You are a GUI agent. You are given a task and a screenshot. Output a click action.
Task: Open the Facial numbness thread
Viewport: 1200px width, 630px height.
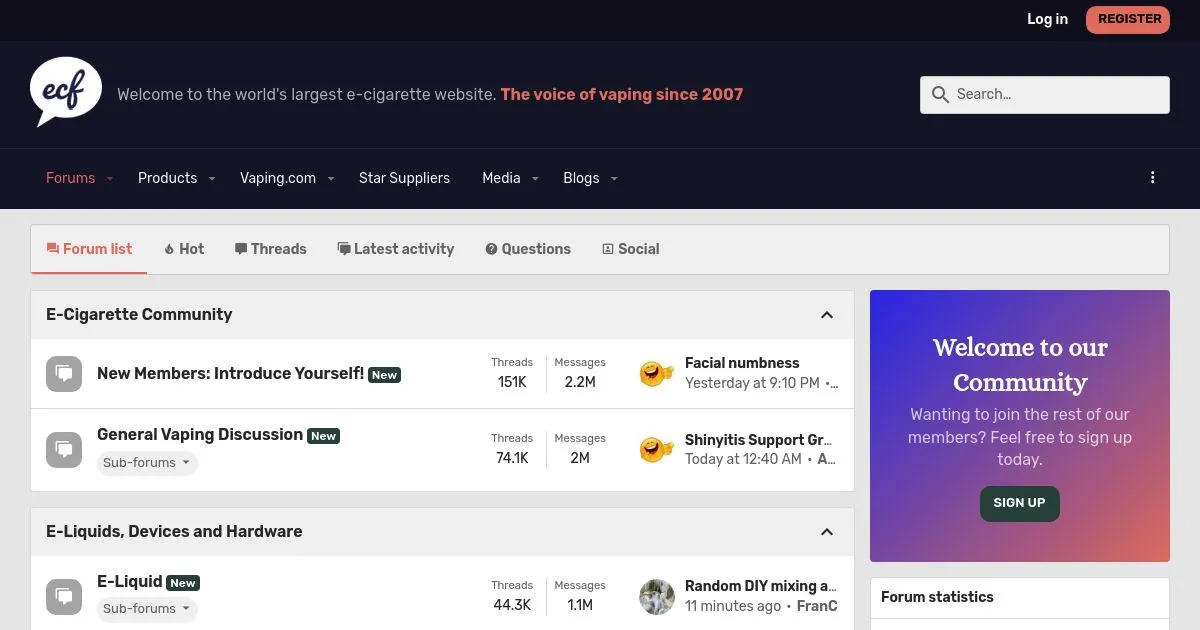pyautogui.click(x=742, y=363)
